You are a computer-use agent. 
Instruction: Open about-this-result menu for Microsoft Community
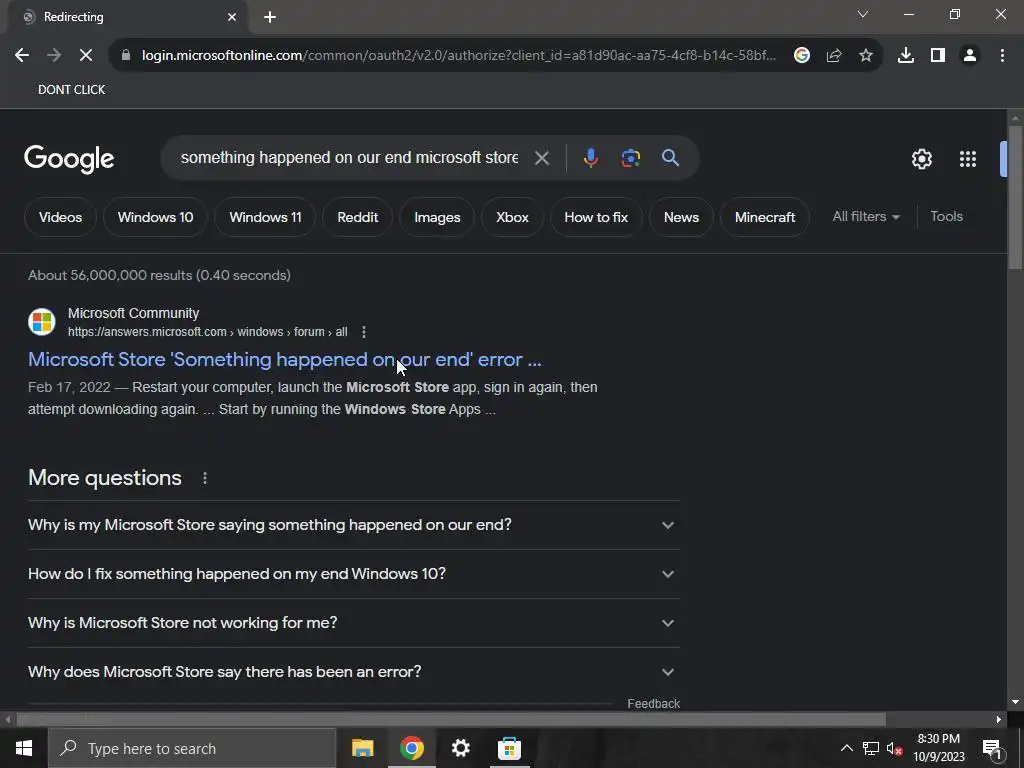point(364,332)
